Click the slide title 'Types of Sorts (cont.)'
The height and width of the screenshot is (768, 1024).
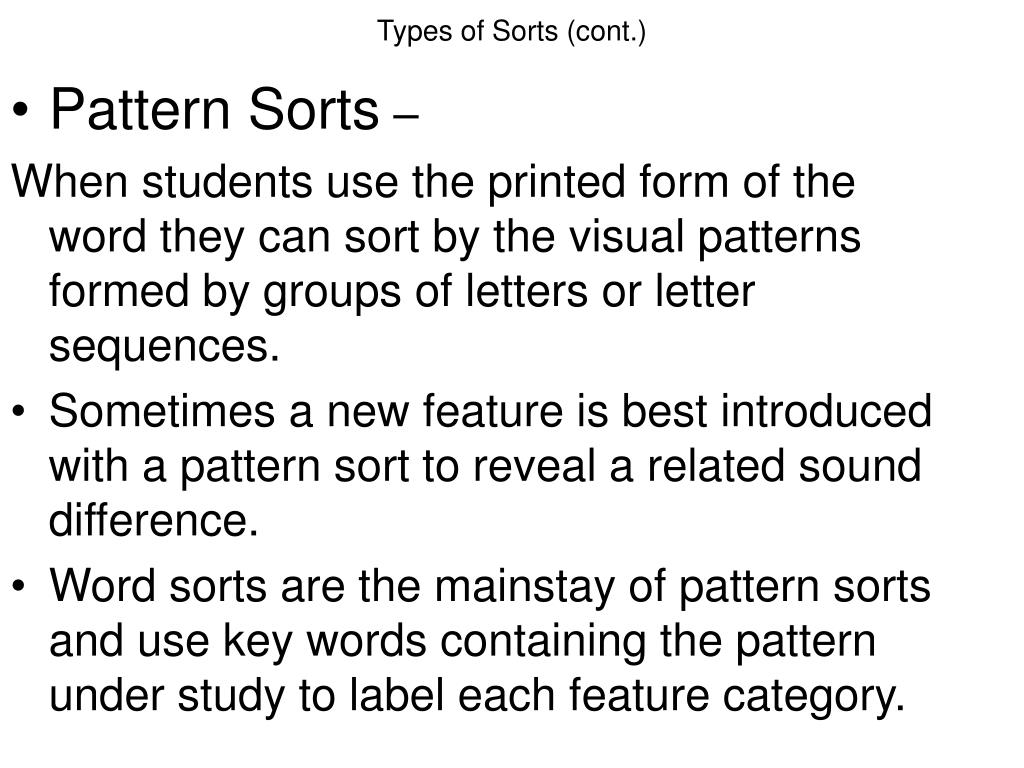click(x=511, y=32)
